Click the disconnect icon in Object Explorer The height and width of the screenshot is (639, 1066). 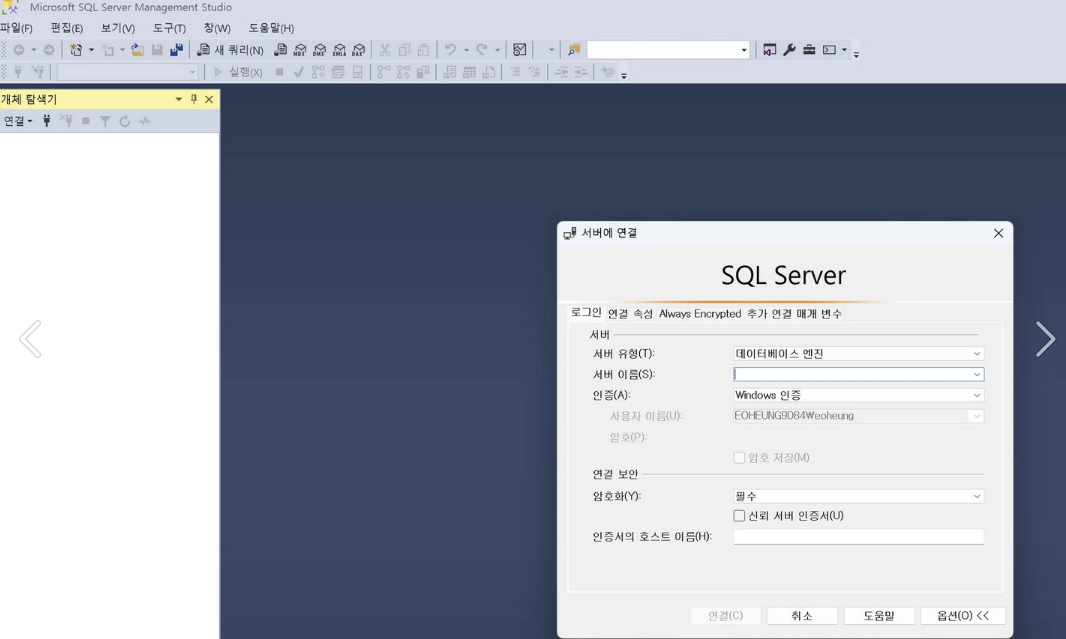coord(67,121)
